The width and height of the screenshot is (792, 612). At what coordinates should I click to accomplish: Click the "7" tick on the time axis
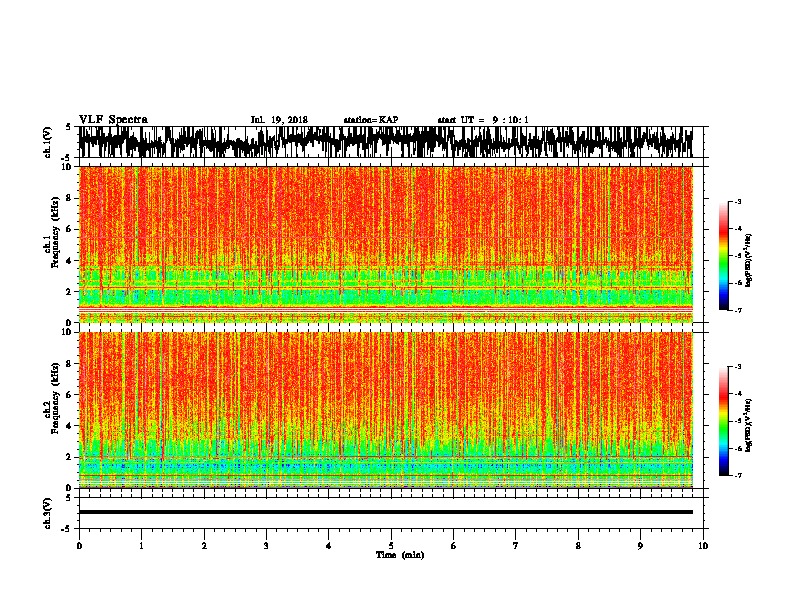click(516, 546)
